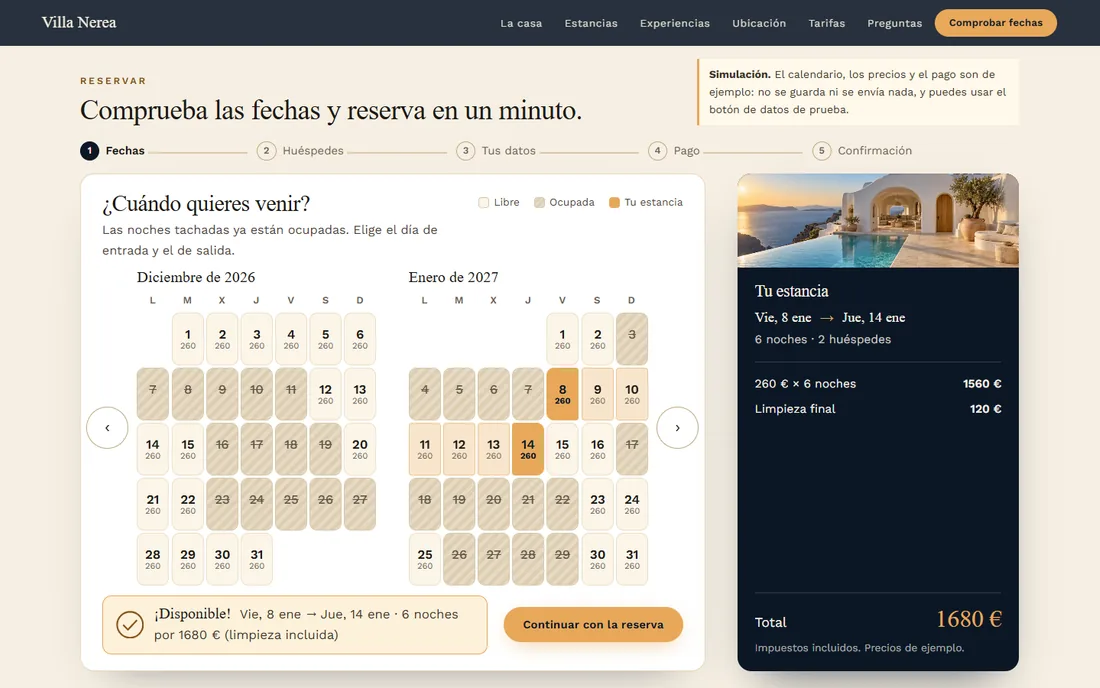
Task: Select January 1 in the calendar
Action: 563,339
